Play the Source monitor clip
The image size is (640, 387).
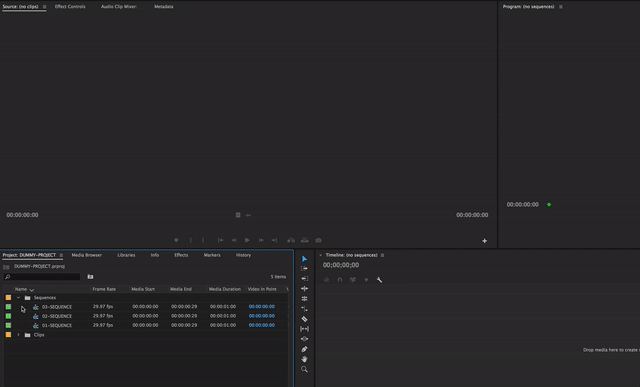click(x=247, y=240)
